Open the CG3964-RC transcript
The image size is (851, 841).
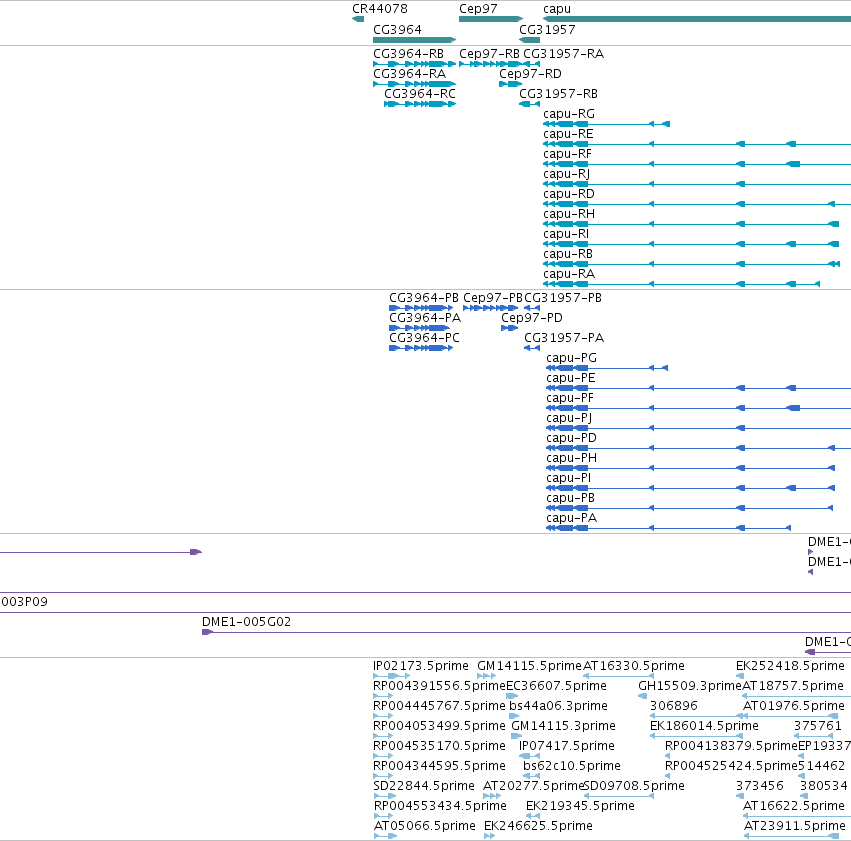(420, 104)
